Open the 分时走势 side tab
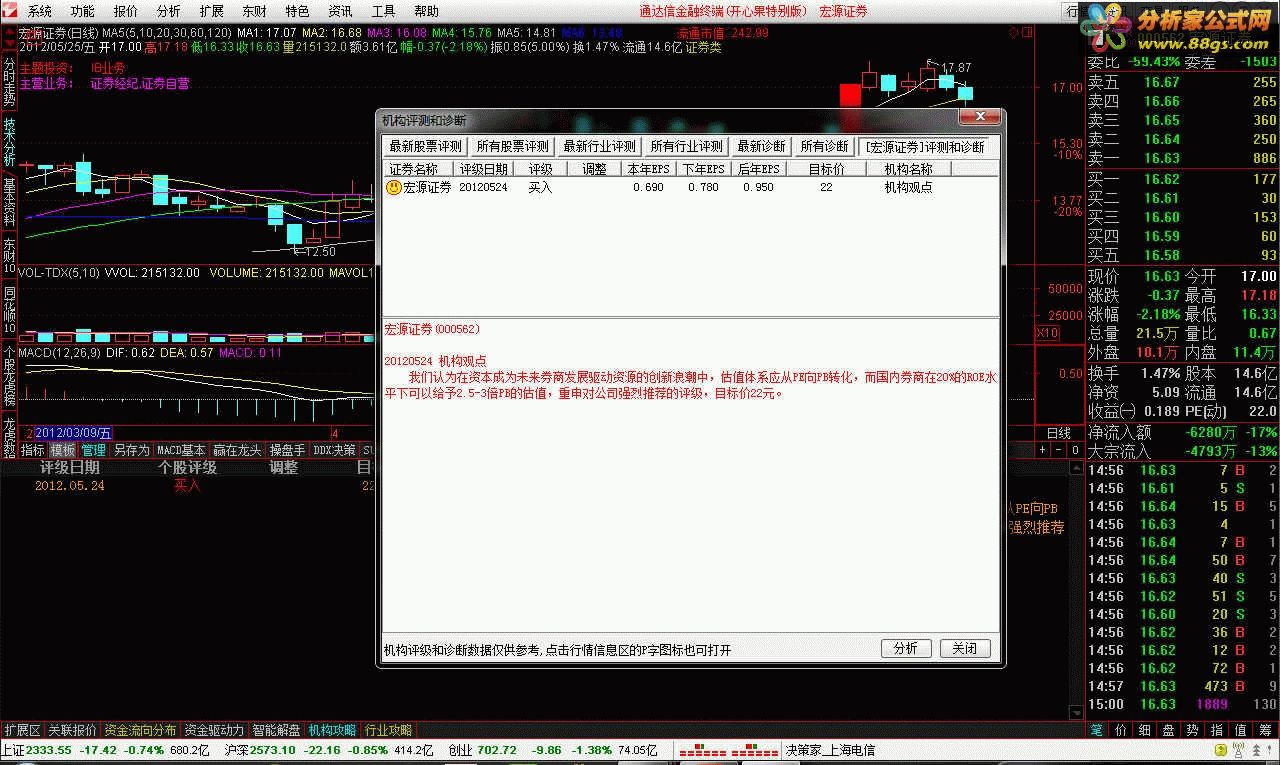 9,82
